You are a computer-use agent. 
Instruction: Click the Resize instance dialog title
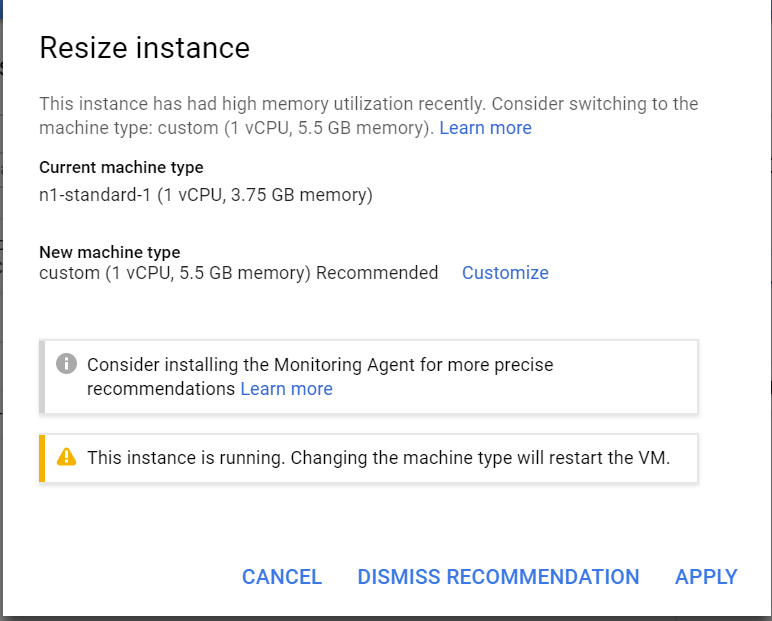click(144, 48)
